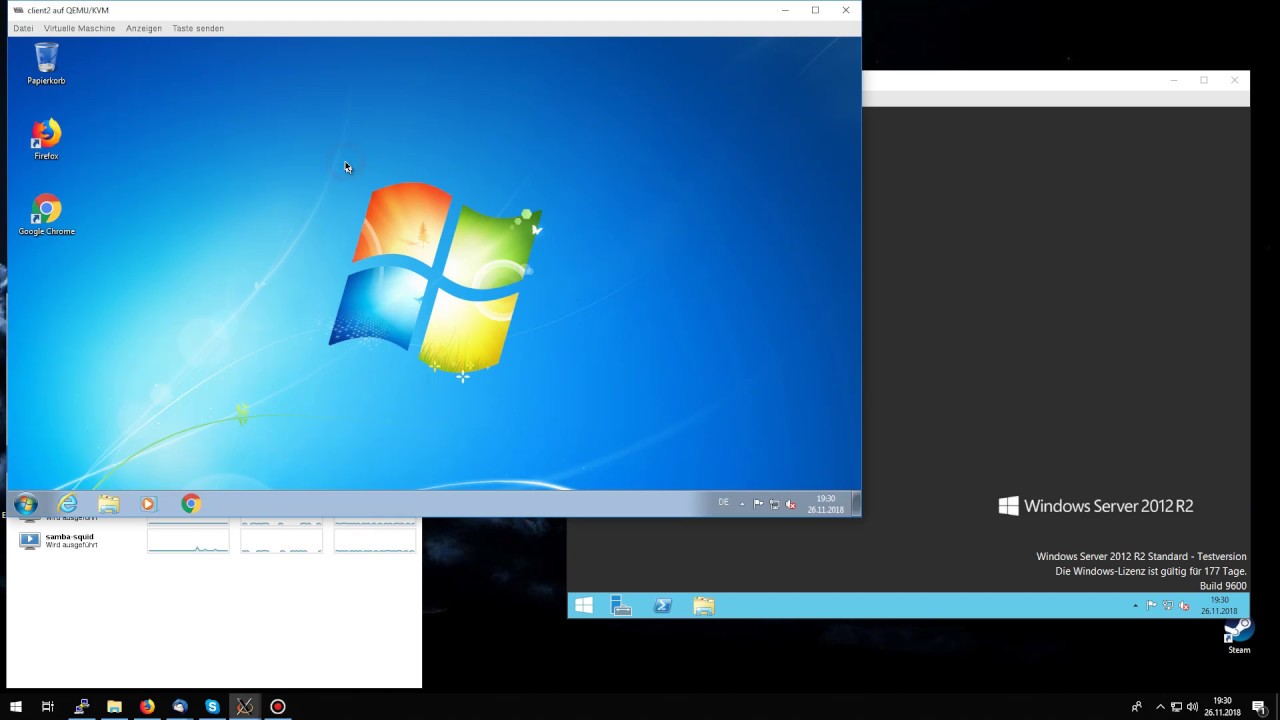Open the People icon in host tray
Screen dimensions: 1280x720
[1136, 707]
